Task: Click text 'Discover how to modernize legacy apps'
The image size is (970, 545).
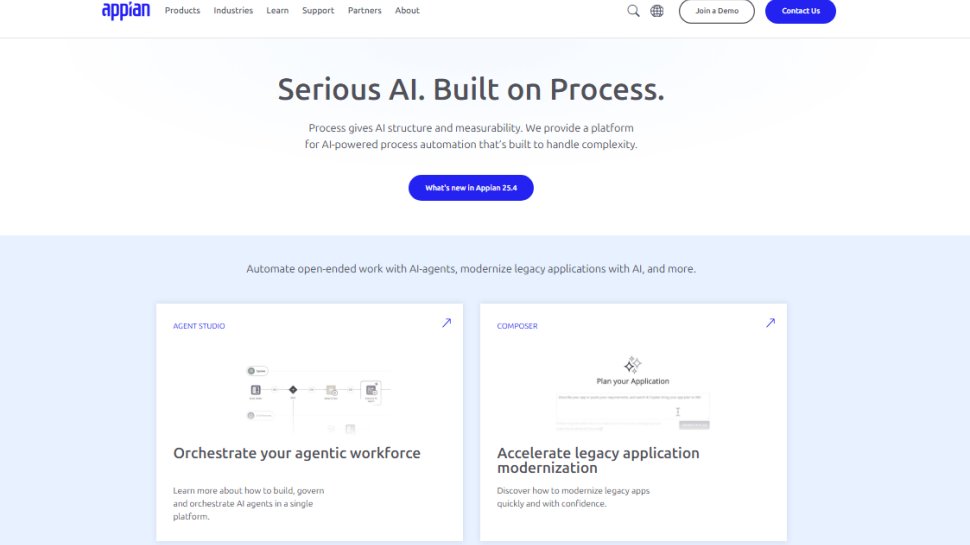Action: [x=573, y=491]
